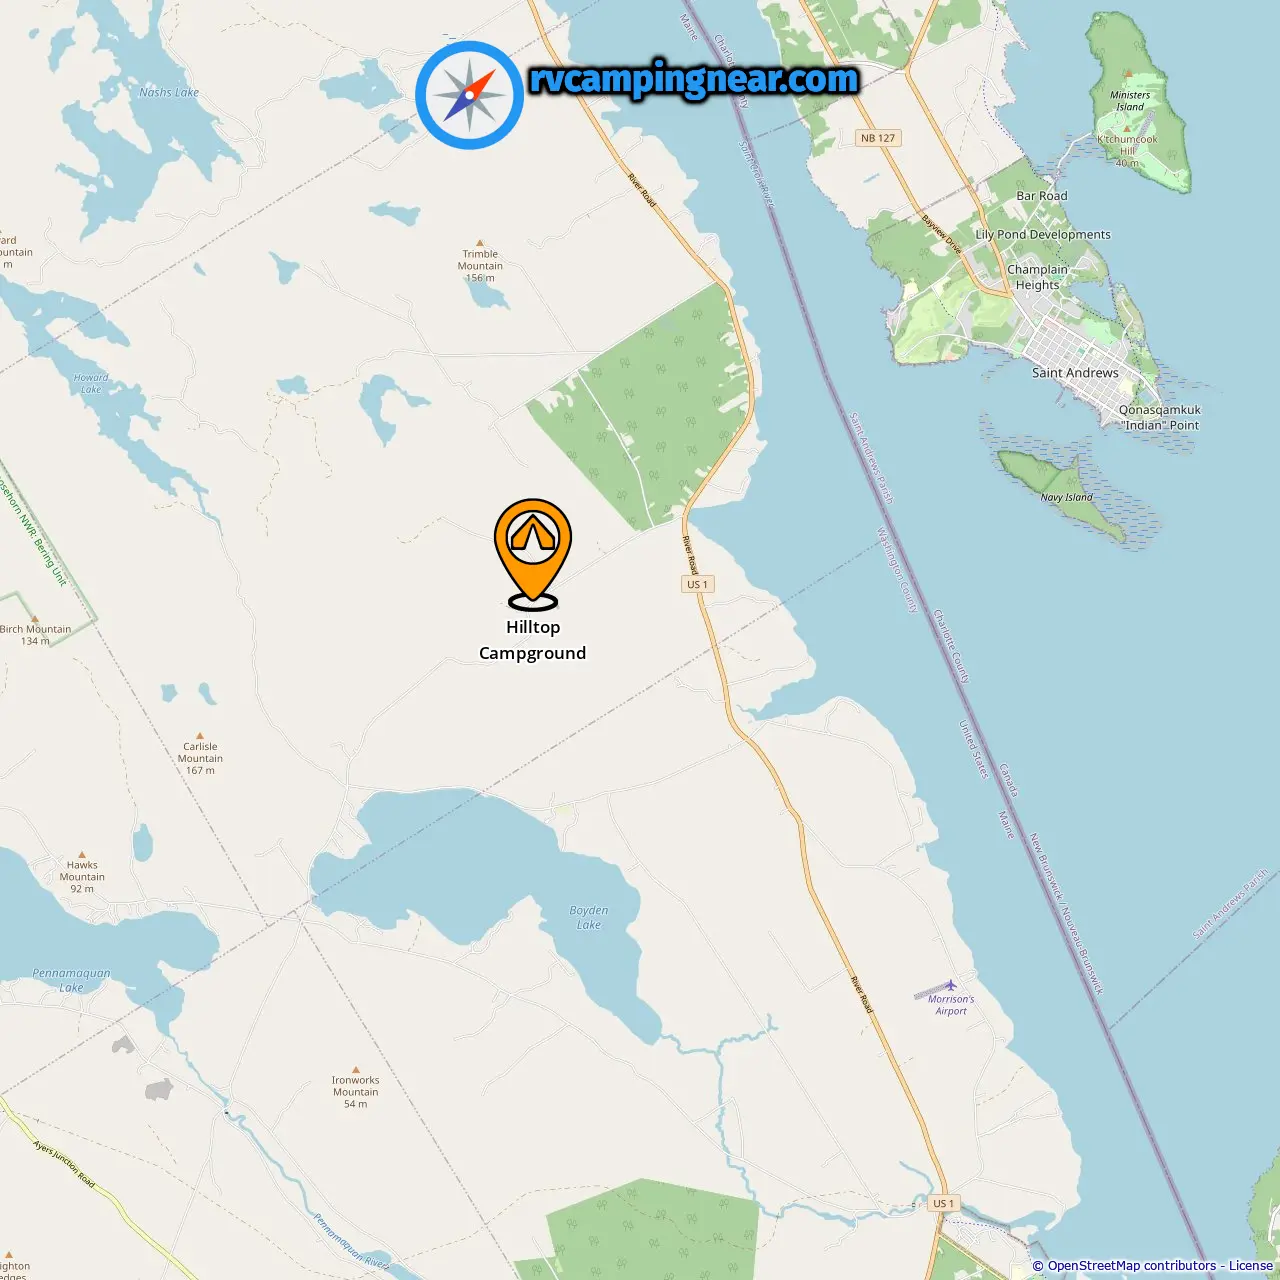The height and width of the screenshot is (1280, 1280).
Task: Click the Birch Mountain peak marker
Action: (x=34, y=619)
